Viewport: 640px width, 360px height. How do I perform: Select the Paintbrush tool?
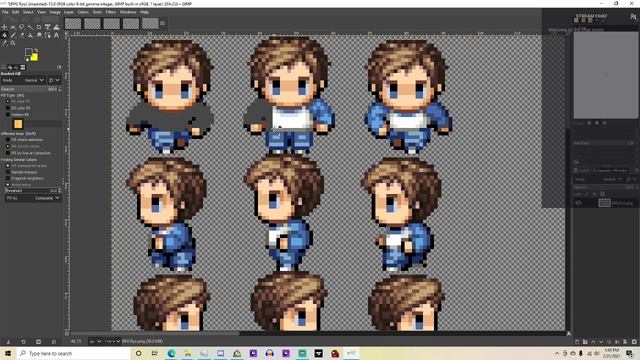coord(13,35)
